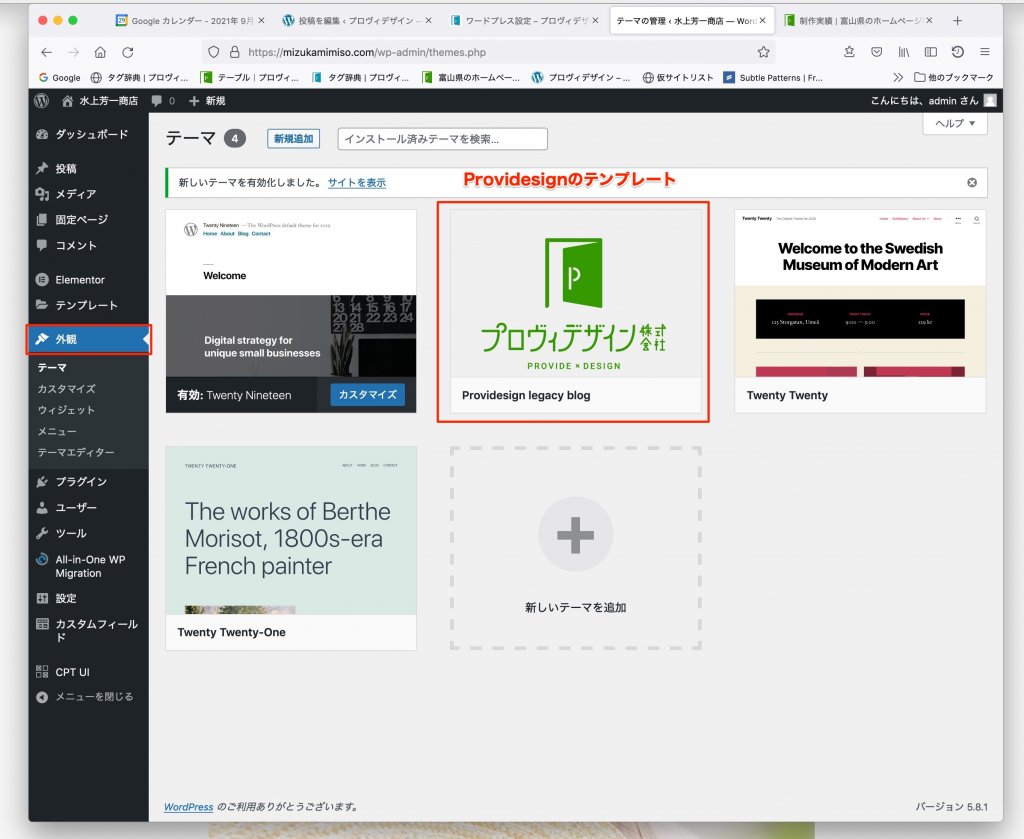Dismiss the theme activated notice

971,183
